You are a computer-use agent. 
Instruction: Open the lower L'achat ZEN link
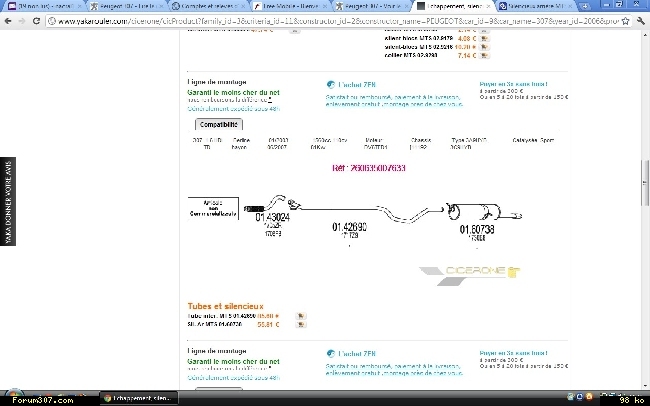357,354
